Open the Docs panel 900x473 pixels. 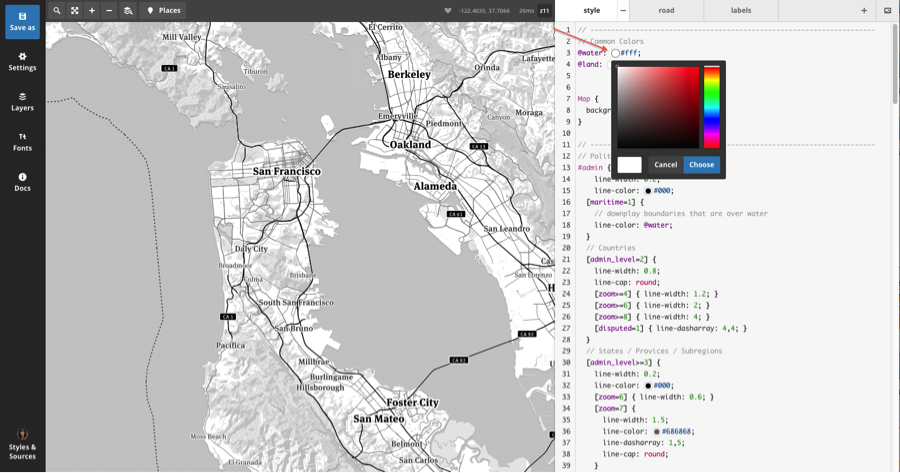[22, 182]
